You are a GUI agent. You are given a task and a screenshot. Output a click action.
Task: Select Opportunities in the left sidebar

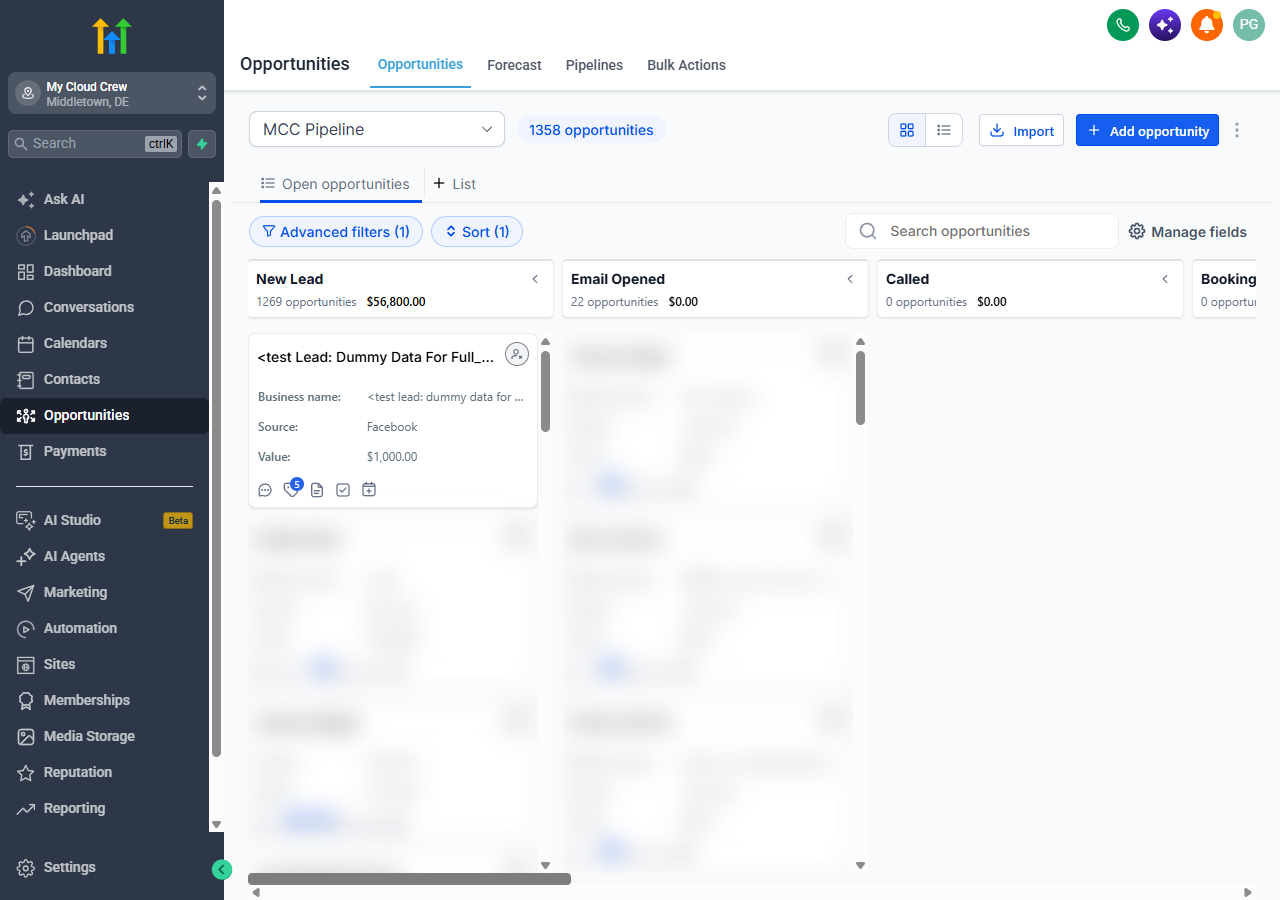[104, 415]
